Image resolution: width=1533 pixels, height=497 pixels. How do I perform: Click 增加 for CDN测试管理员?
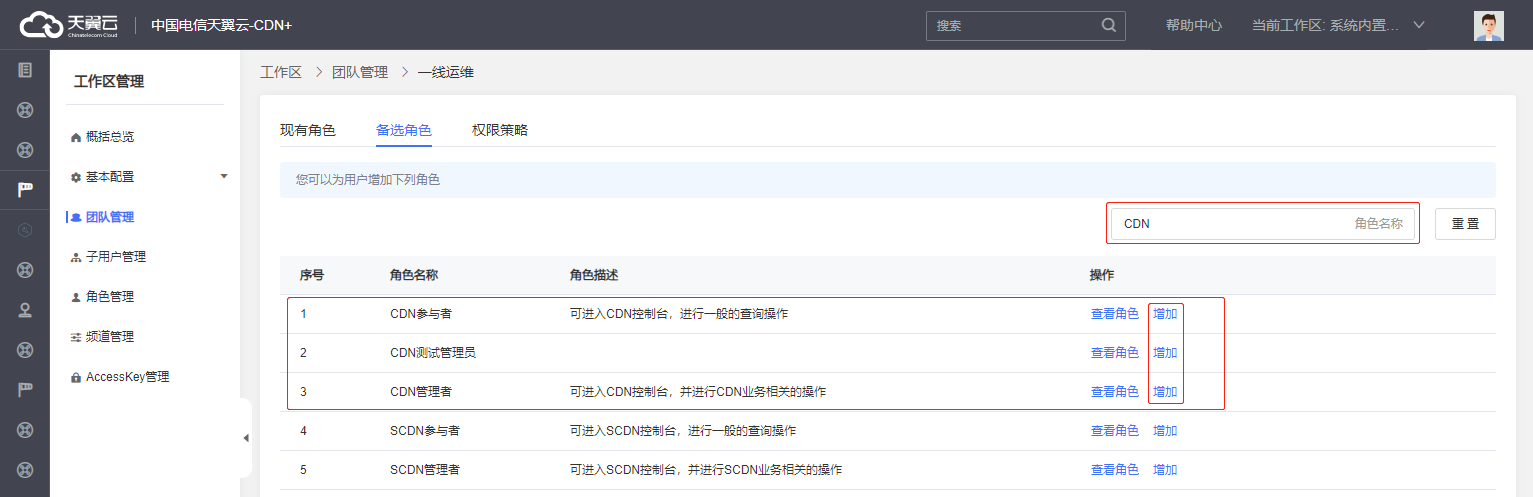[1165, 353]
